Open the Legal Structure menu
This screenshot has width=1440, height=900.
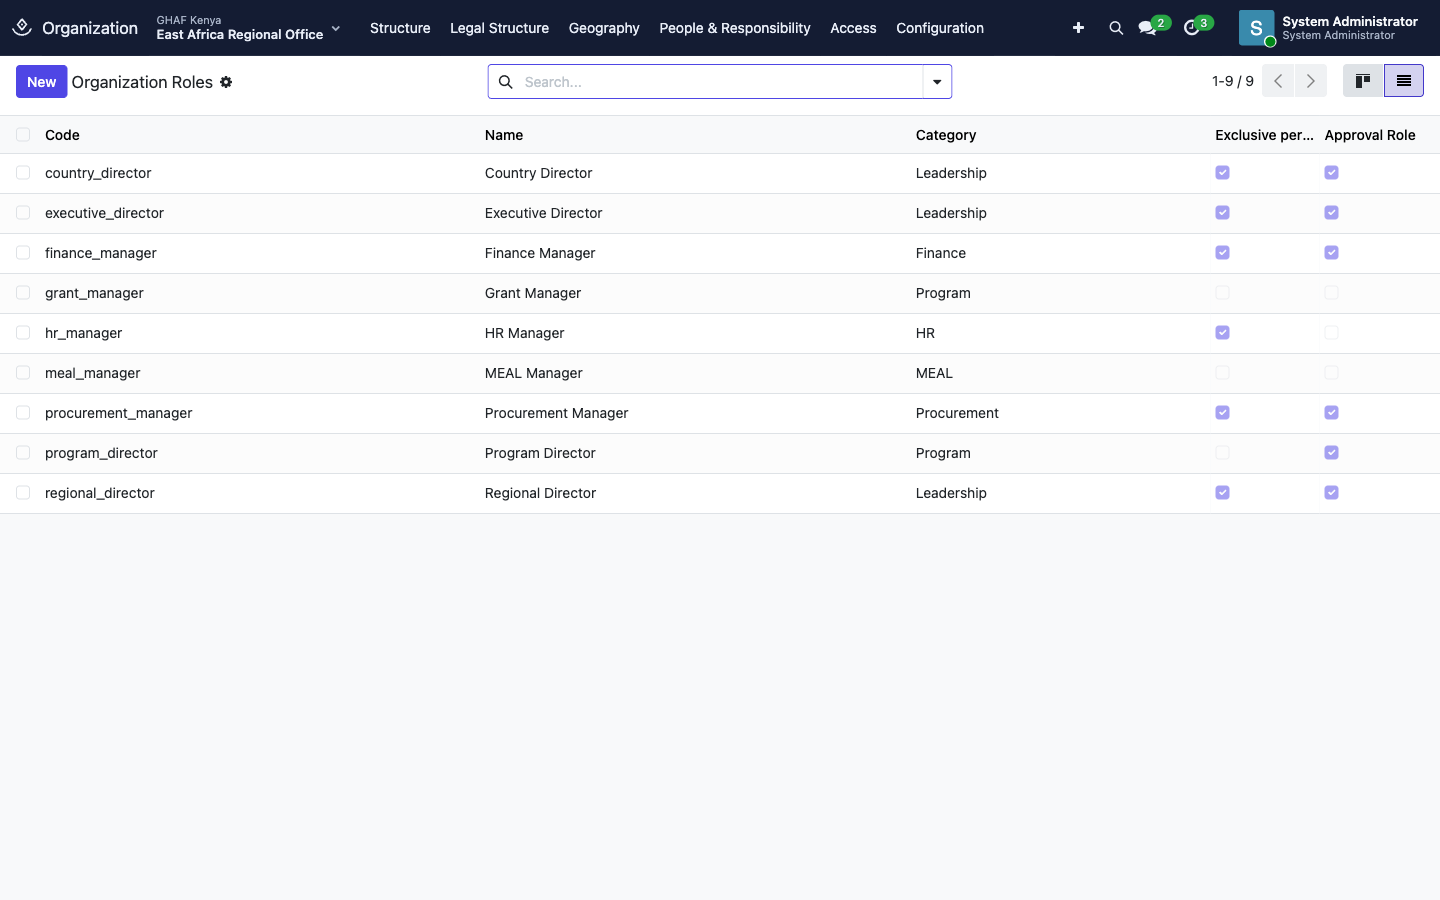pyautogui.click(x=499, y=28)
